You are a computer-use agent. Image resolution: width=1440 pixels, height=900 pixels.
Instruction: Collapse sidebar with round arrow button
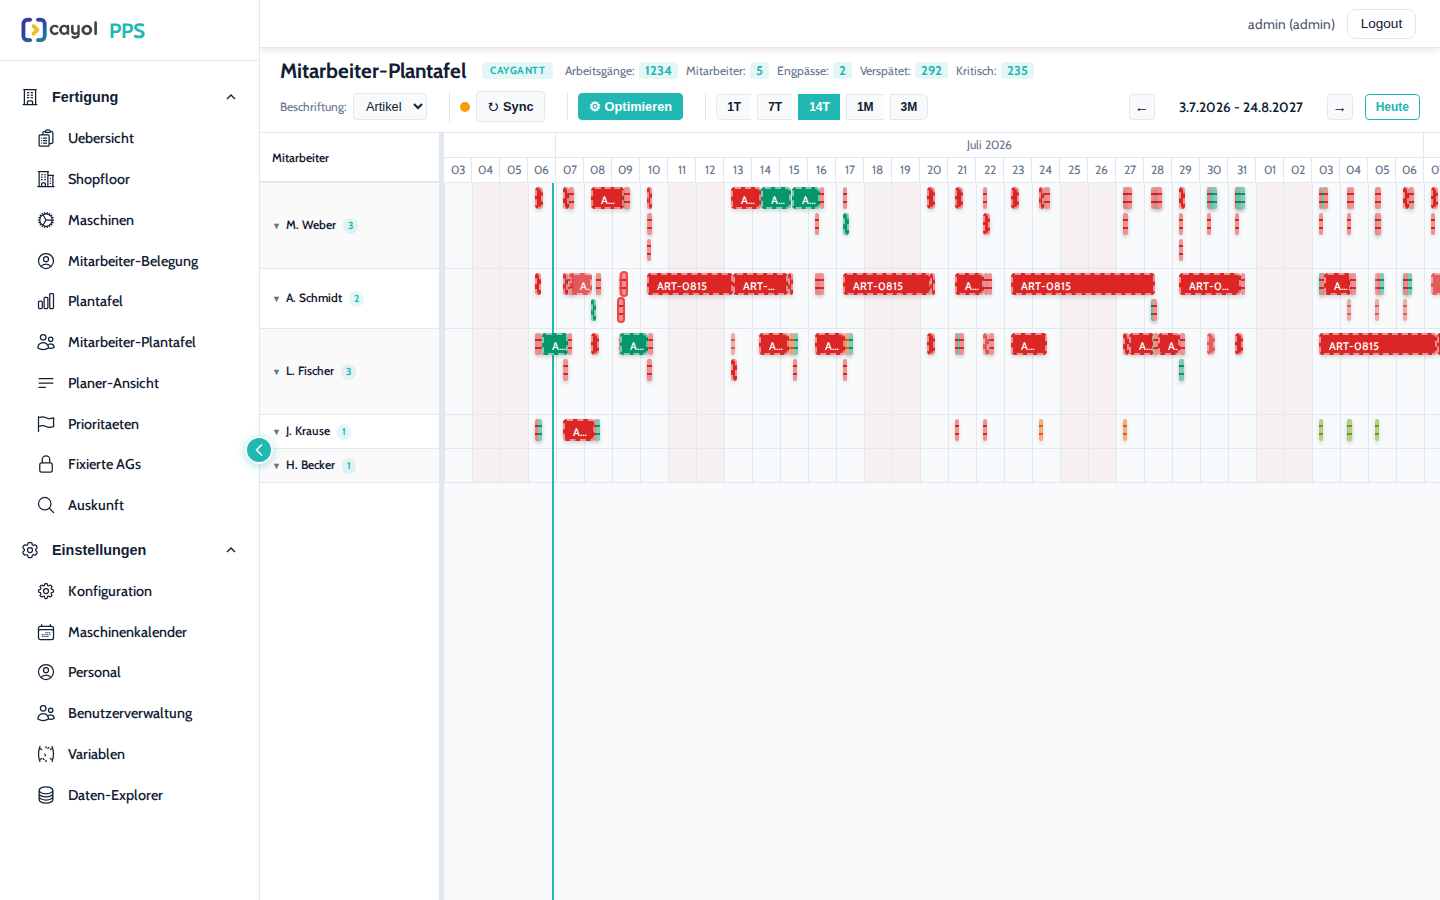(259, 450)
